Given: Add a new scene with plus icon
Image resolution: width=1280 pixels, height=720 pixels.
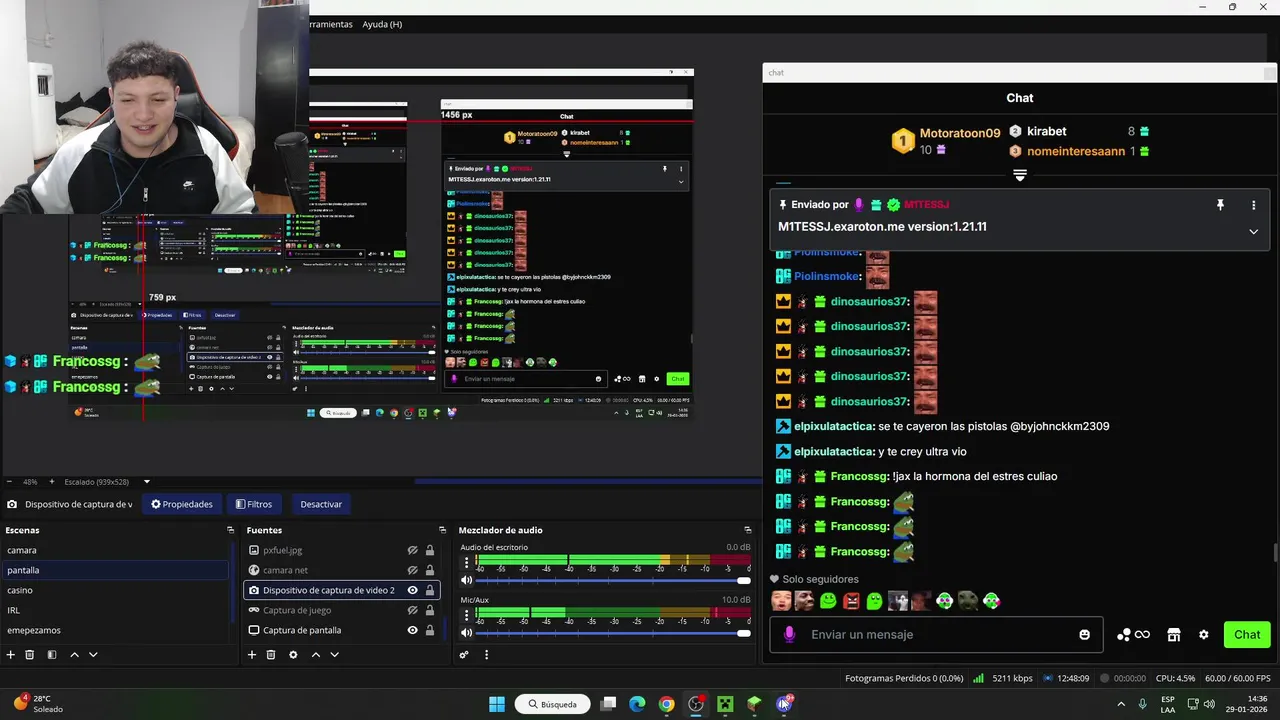Looking at the screenshot, I should coord(11,655).
